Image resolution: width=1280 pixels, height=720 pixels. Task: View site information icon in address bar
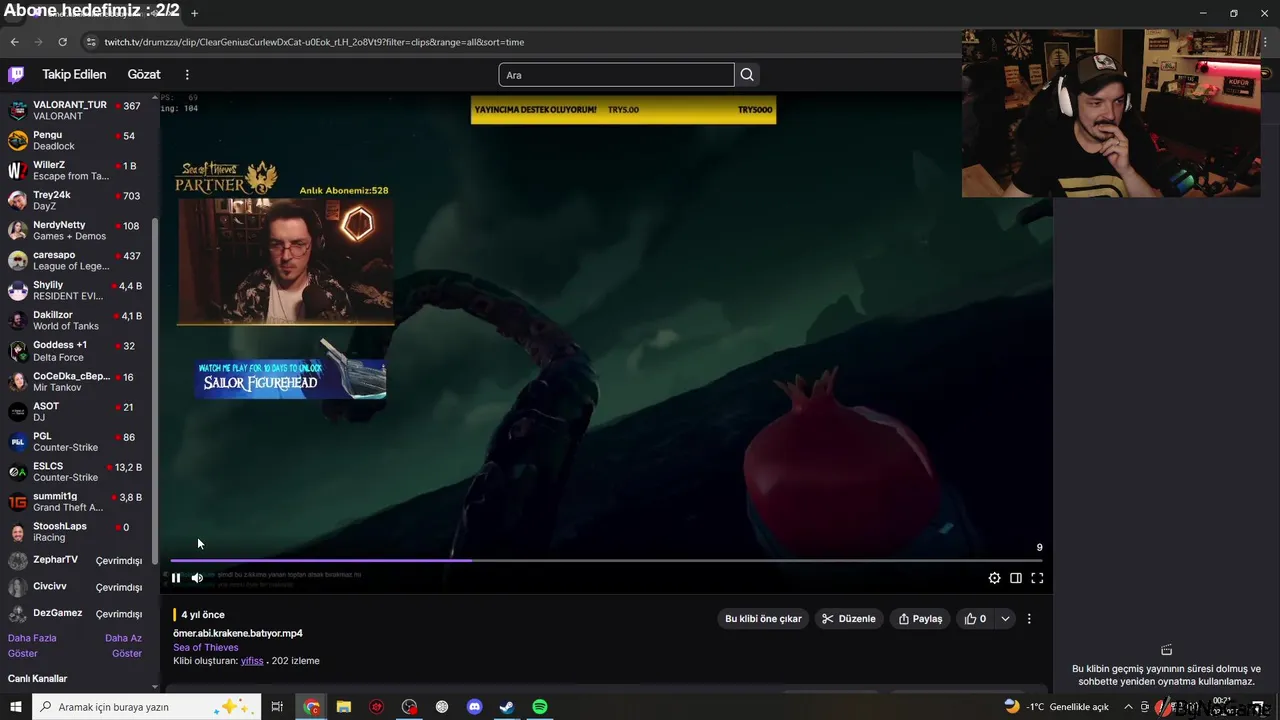(91, 42)
